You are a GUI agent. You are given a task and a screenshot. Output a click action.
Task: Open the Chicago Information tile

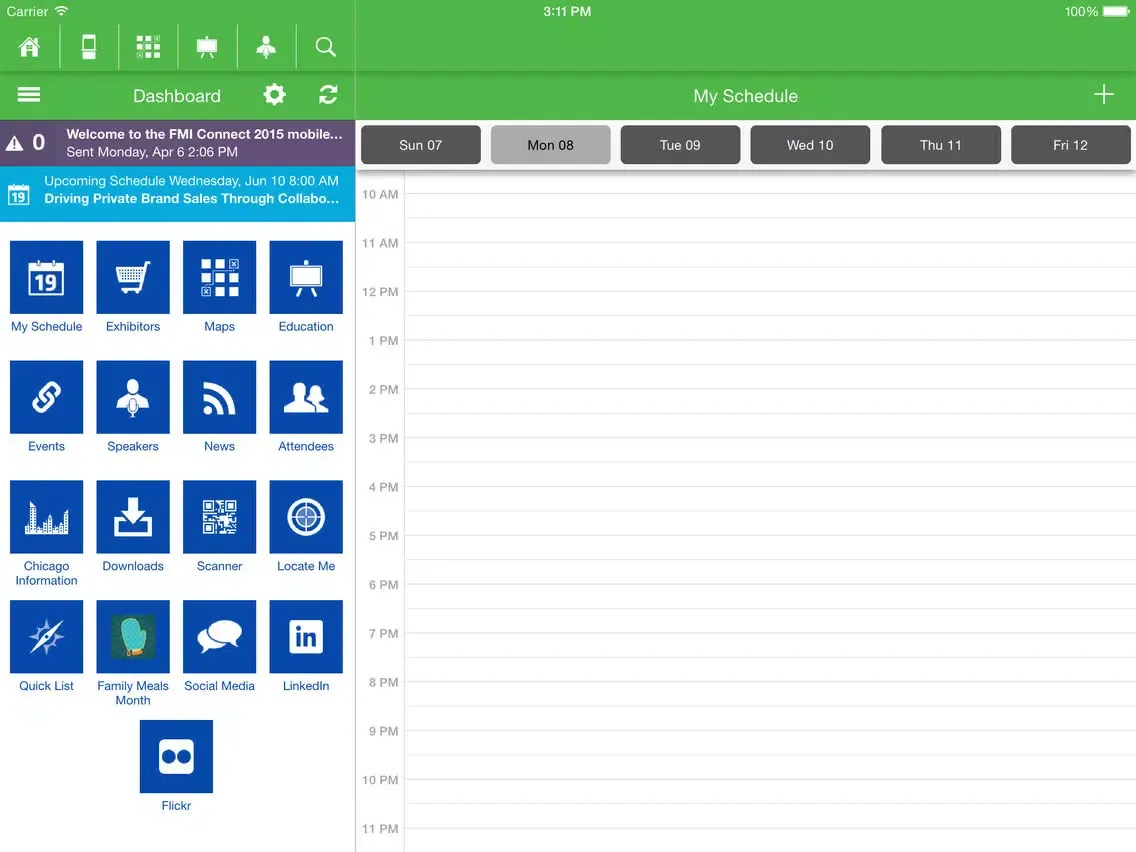pos(46,517)
